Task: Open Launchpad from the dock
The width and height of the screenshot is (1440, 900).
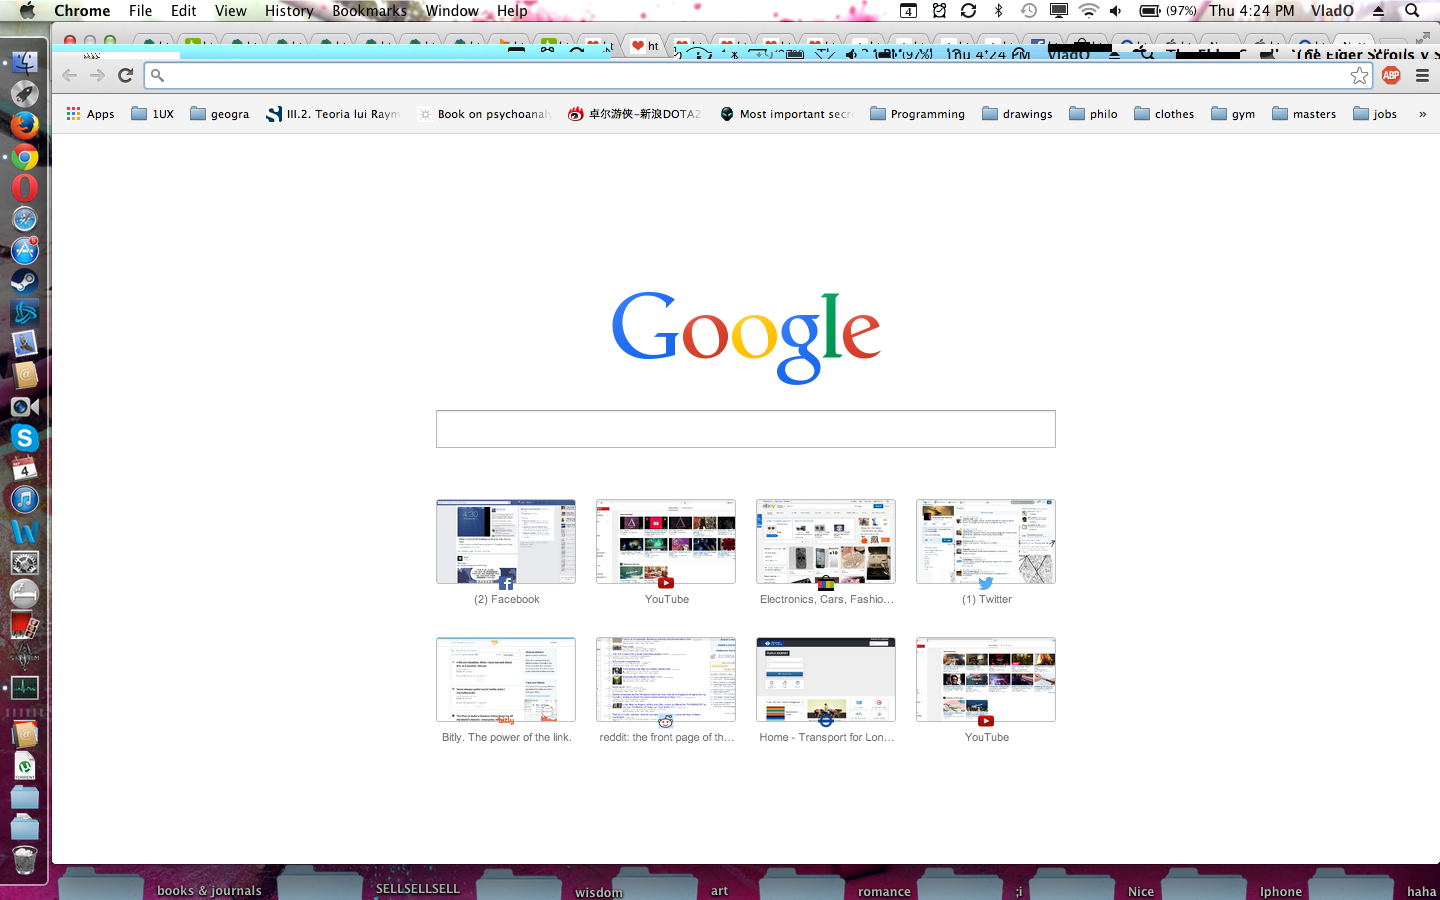Action: [24, 93]
